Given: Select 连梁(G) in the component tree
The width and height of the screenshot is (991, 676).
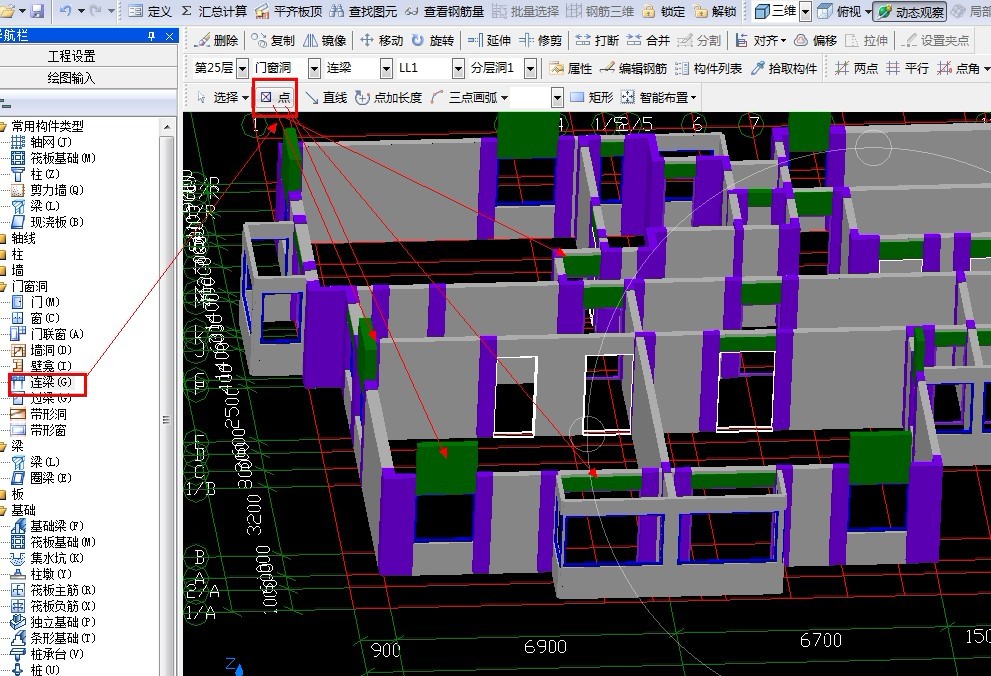Looking at the screenshot, I should 42,382.
